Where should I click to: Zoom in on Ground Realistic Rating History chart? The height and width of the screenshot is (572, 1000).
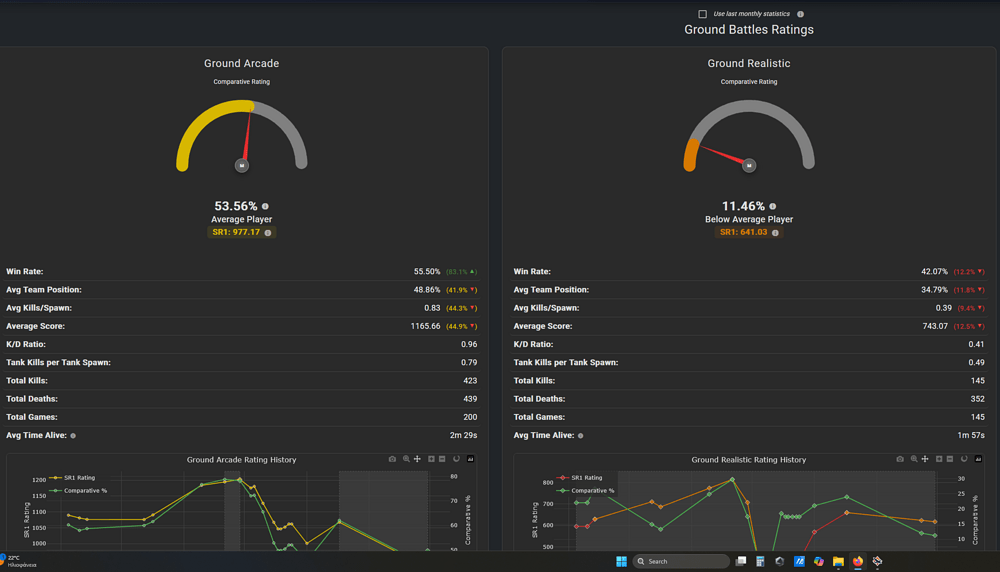(x=939, y=459)
